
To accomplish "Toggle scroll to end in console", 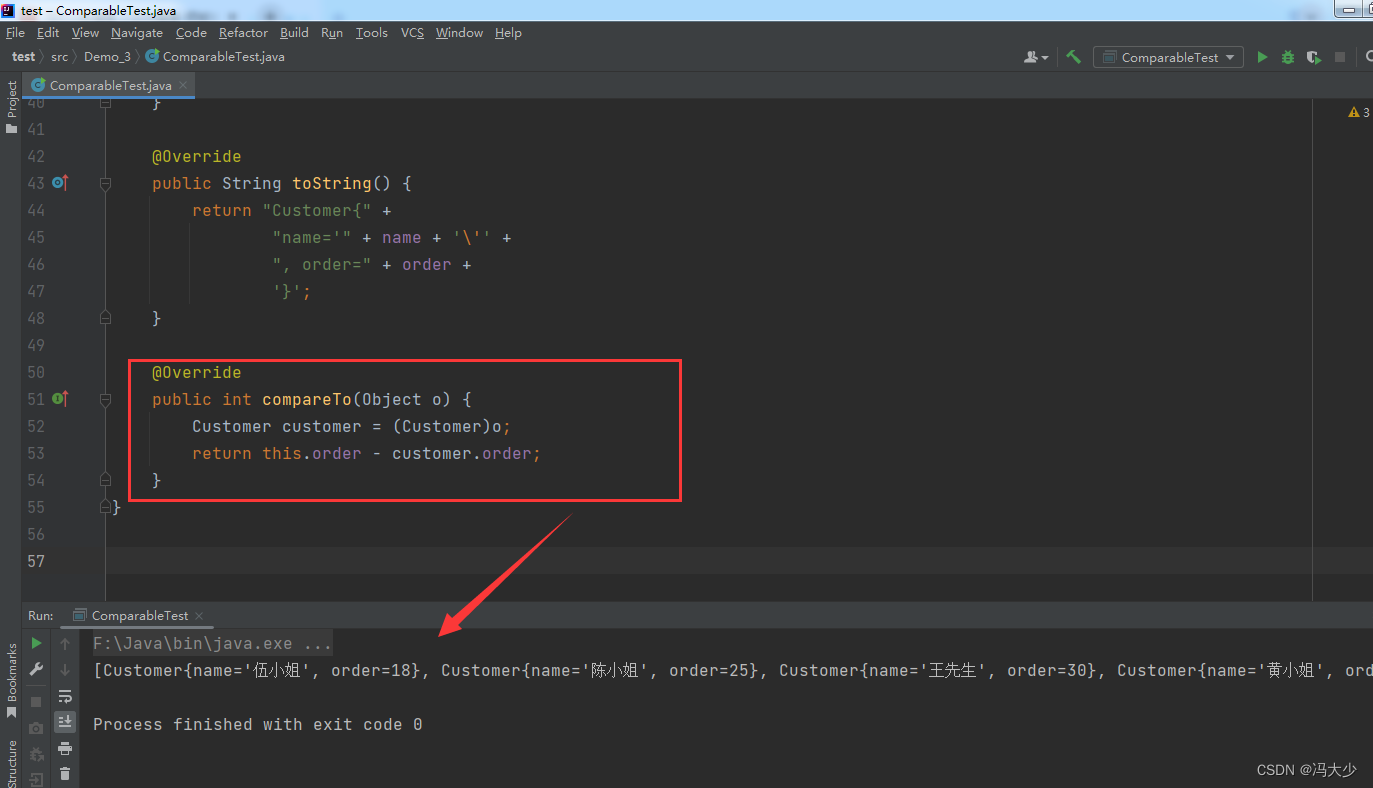I will [65, 721].
